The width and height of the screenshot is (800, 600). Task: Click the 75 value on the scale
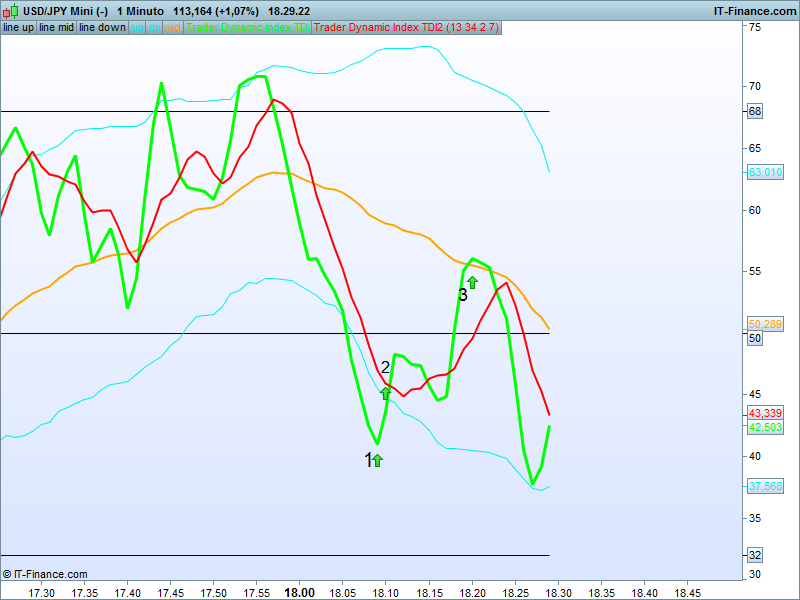pos(755,28)
